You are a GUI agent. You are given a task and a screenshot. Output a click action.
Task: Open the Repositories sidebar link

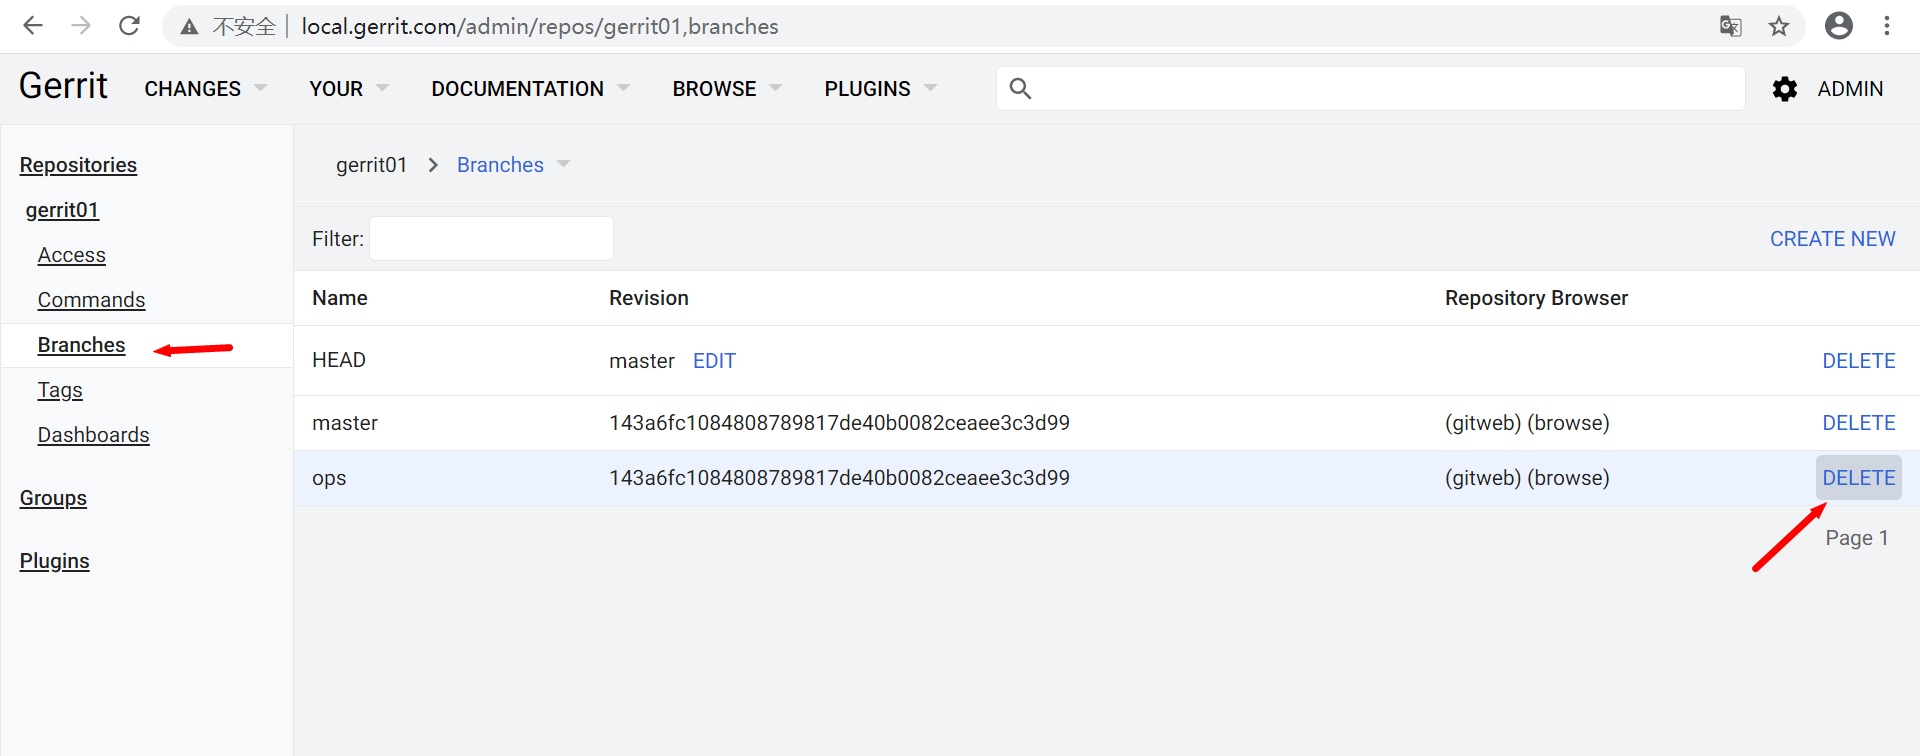[78, 165]
